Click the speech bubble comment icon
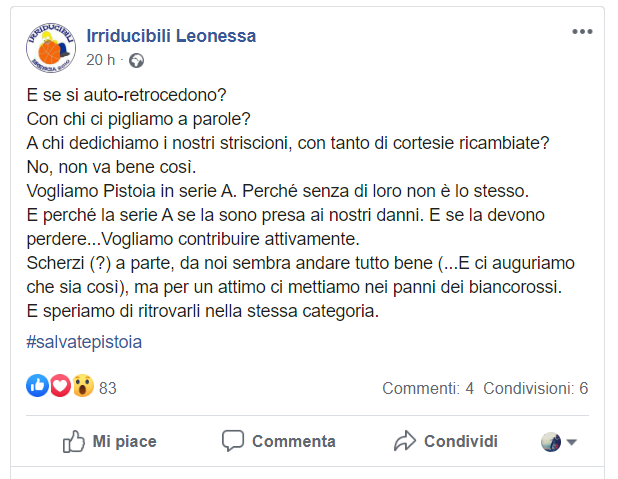 tap(233, 441)
